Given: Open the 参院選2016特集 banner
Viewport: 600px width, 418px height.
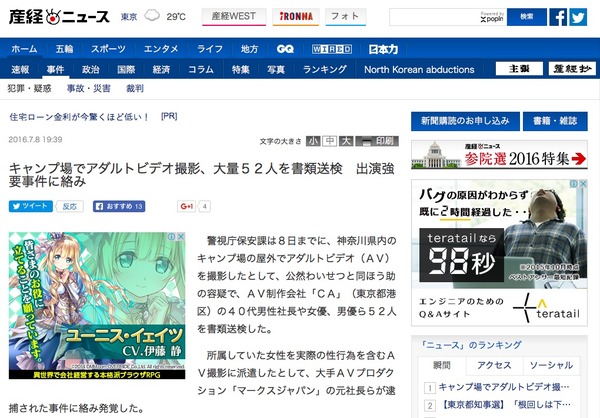Looking at the screenshot, I should [x=499, y=155].
